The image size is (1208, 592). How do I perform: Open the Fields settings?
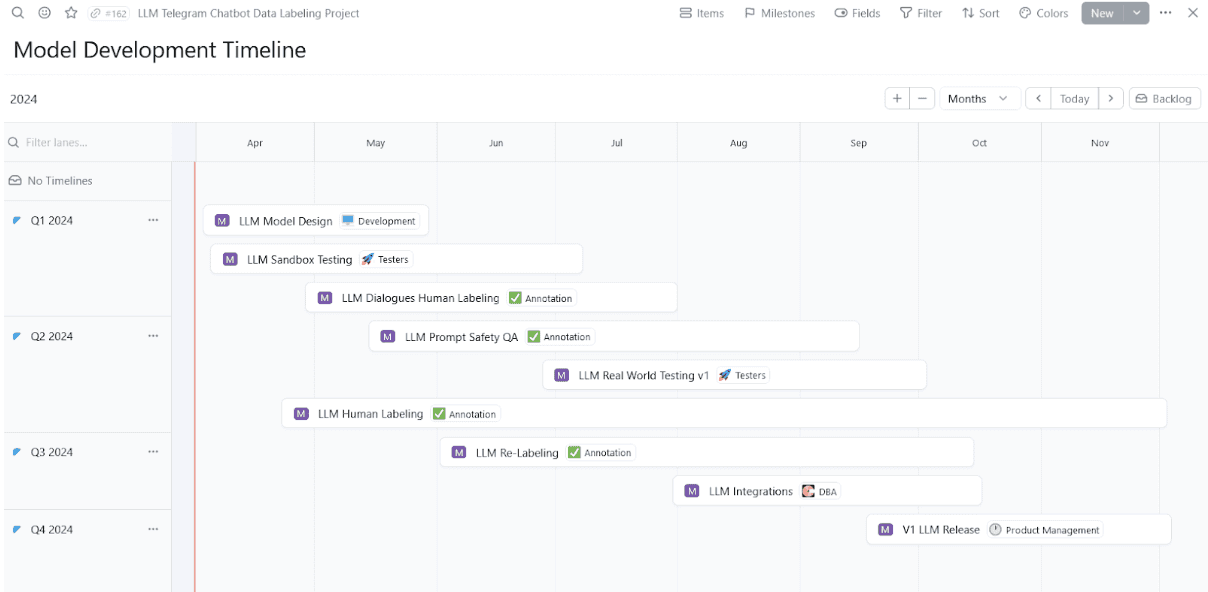857,13
